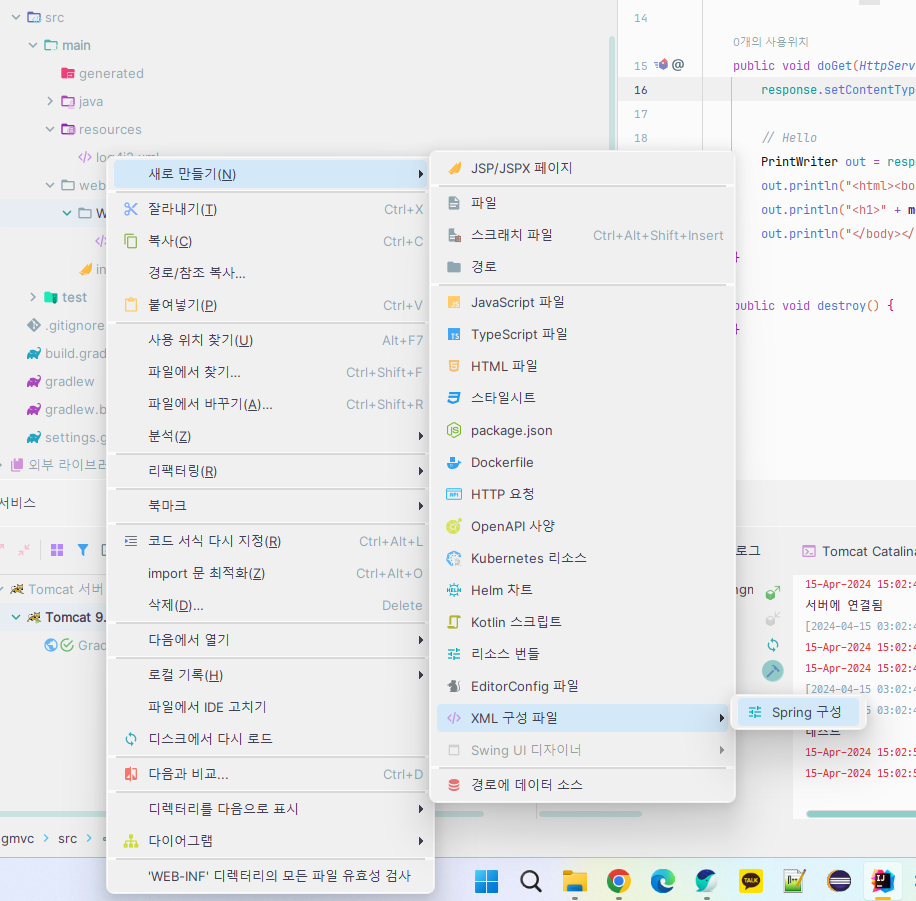916x901 pixels.
Task: Click the filter icon in Services toolbar
Action: (83, 550)
